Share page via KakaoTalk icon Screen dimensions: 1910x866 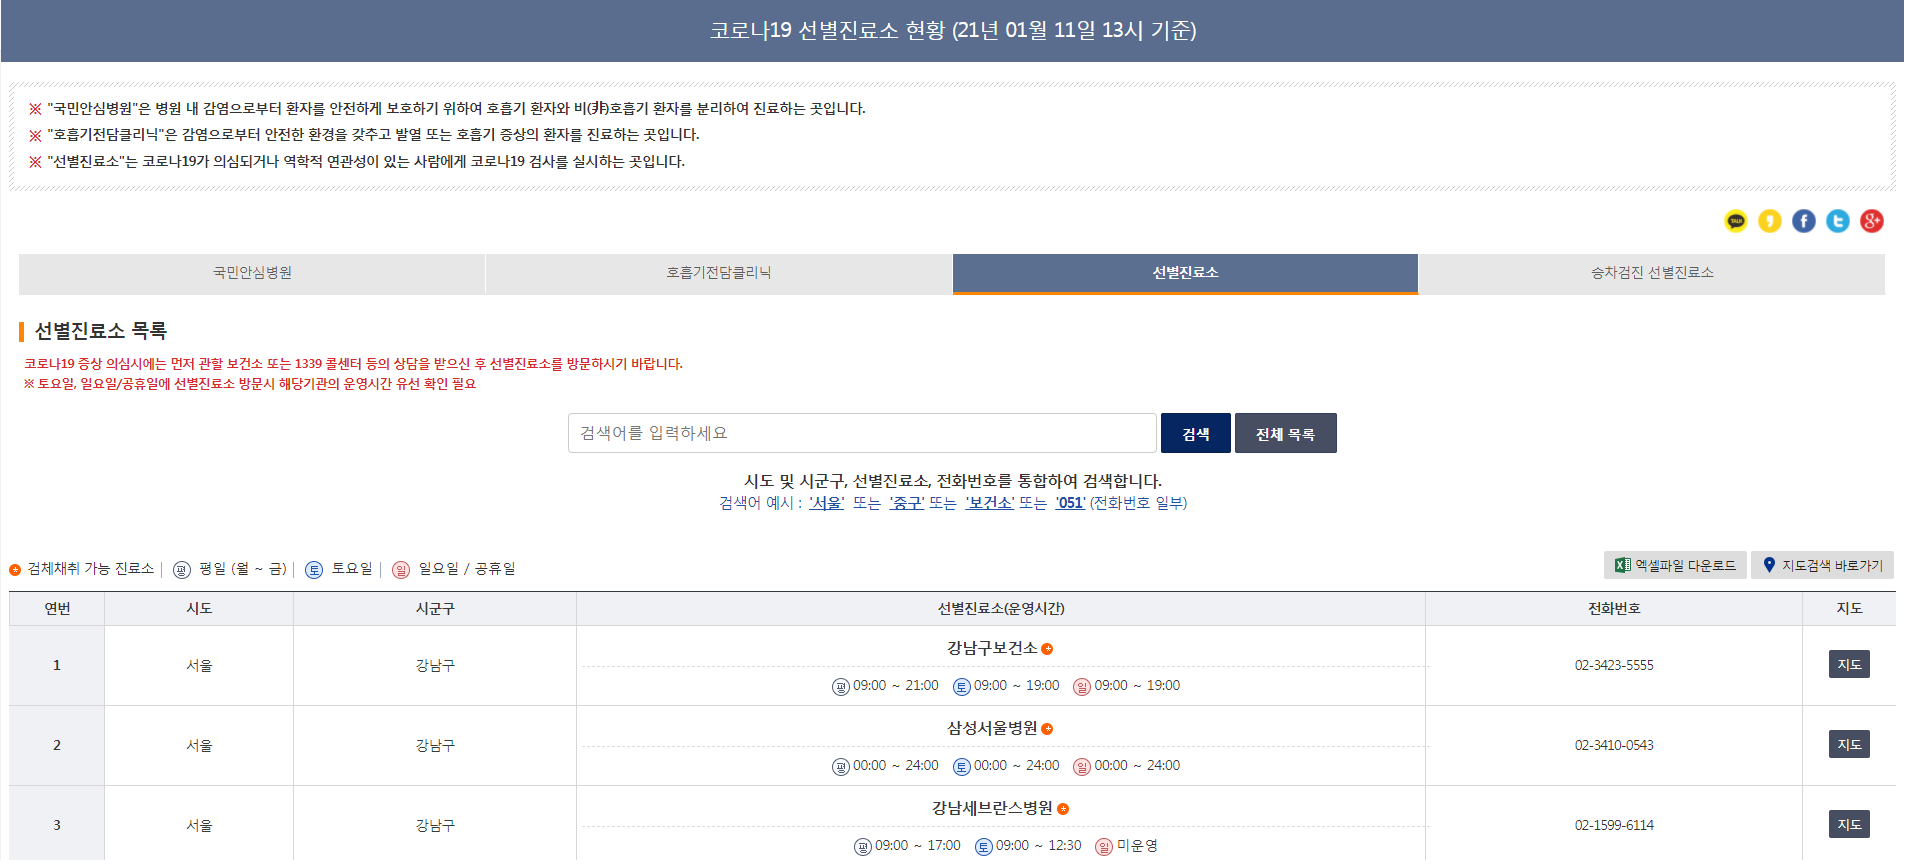[1736, 221]
